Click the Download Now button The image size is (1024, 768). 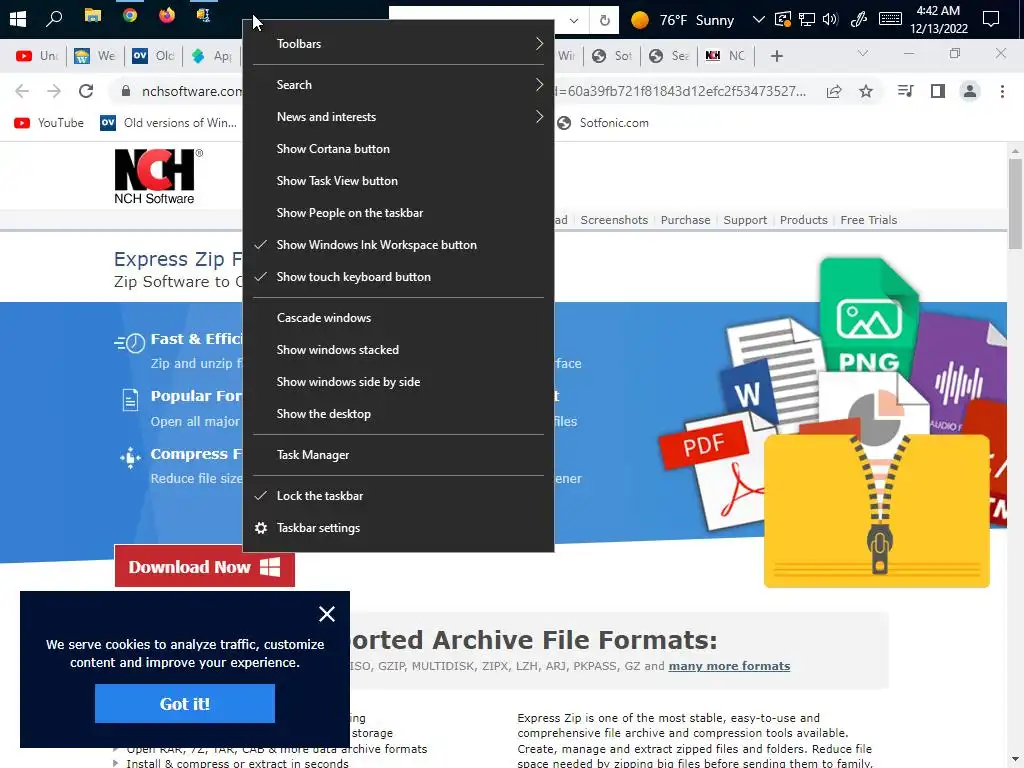tap(204, 567)
